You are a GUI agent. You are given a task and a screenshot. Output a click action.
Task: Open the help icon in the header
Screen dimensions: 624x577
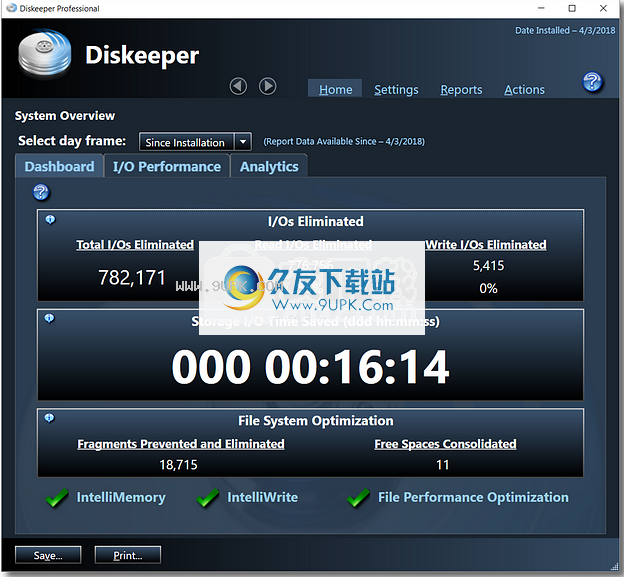pyautogui.click(x=592, y=82)
